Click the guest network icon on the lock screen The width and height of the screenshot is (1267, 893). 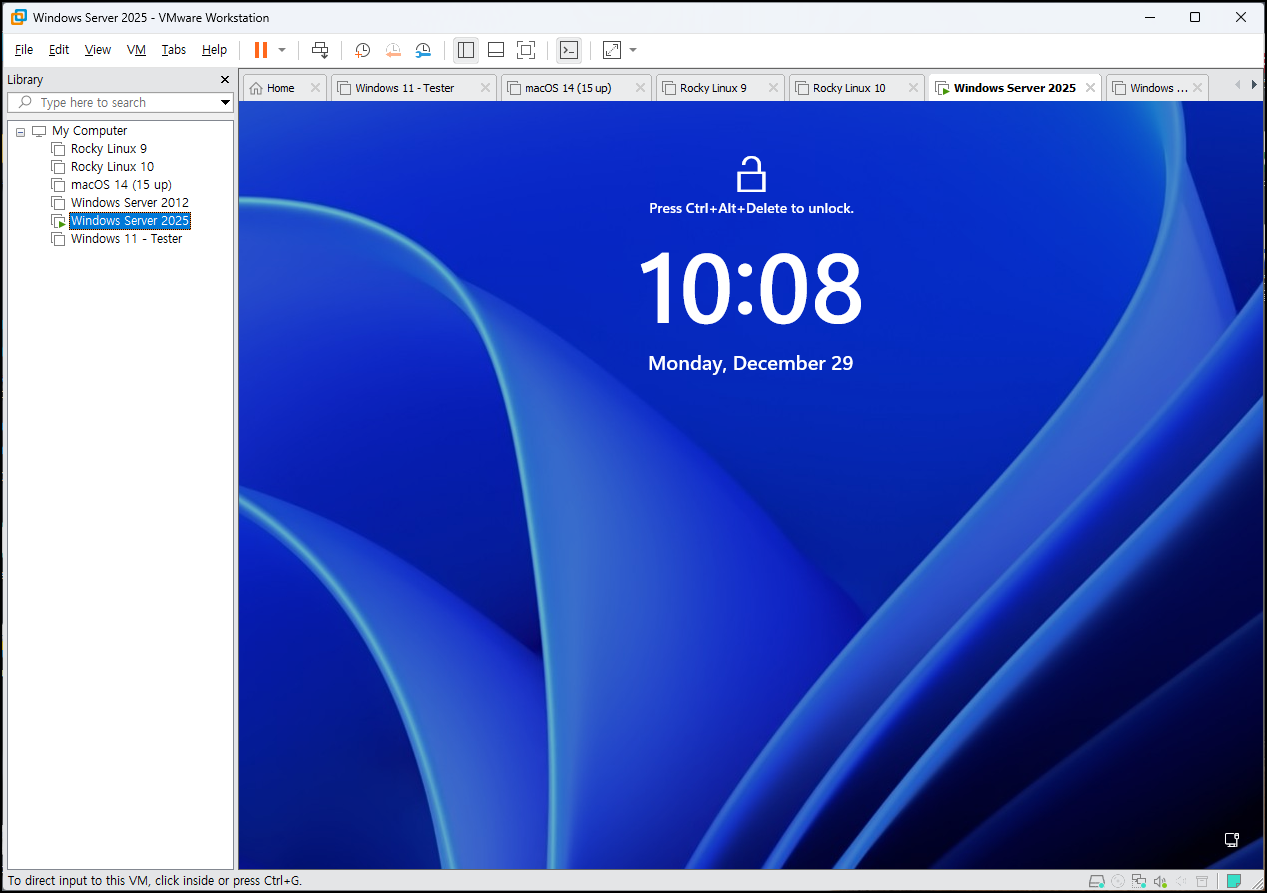(1232, 840)
